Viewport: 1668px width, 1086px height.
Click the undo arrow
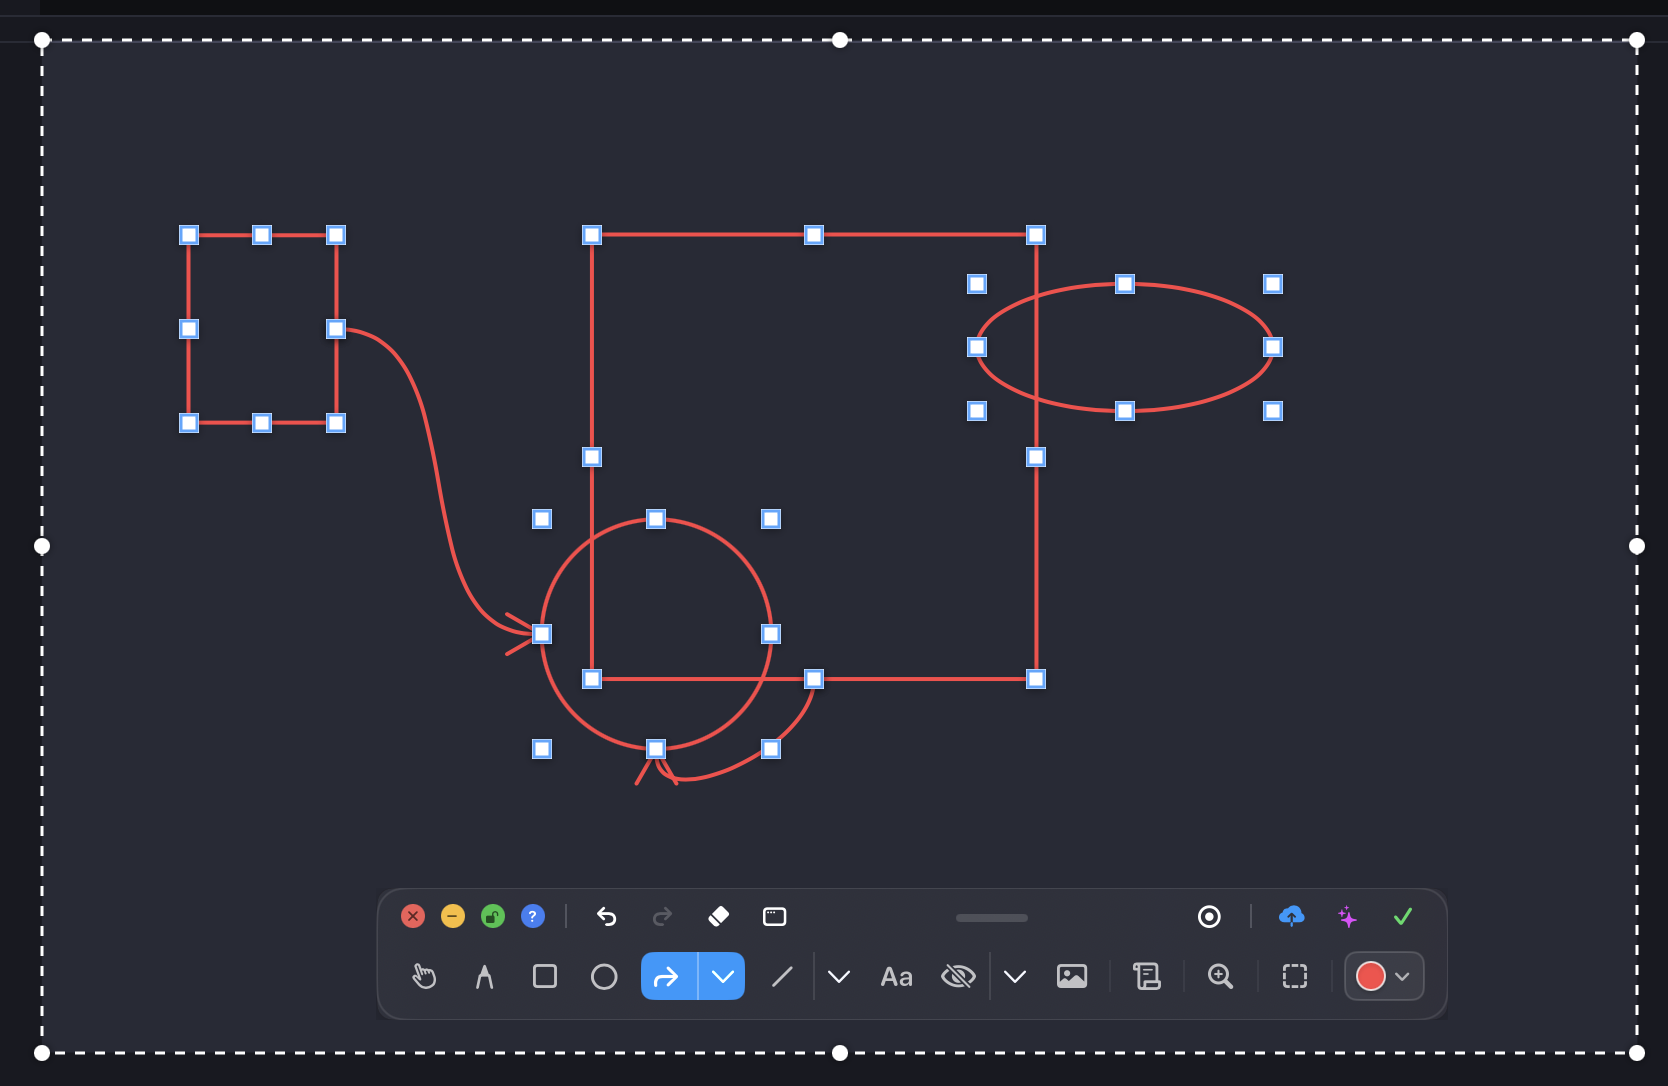pyautogui.click(x=606, y=916)
